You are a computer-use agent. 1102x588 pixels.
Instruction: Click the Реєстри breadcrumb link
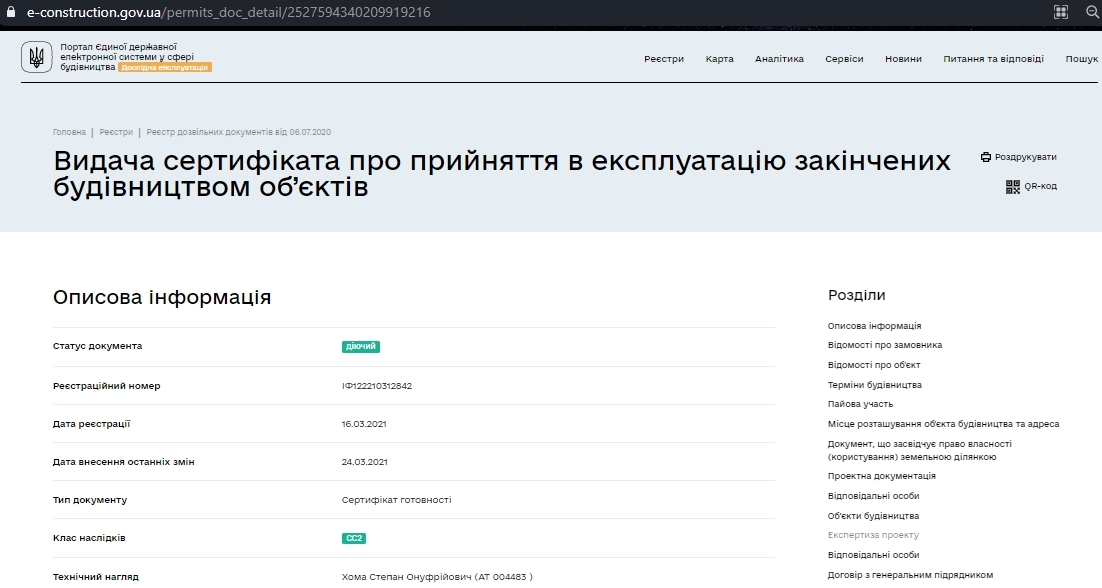click(x=116, y=132)
